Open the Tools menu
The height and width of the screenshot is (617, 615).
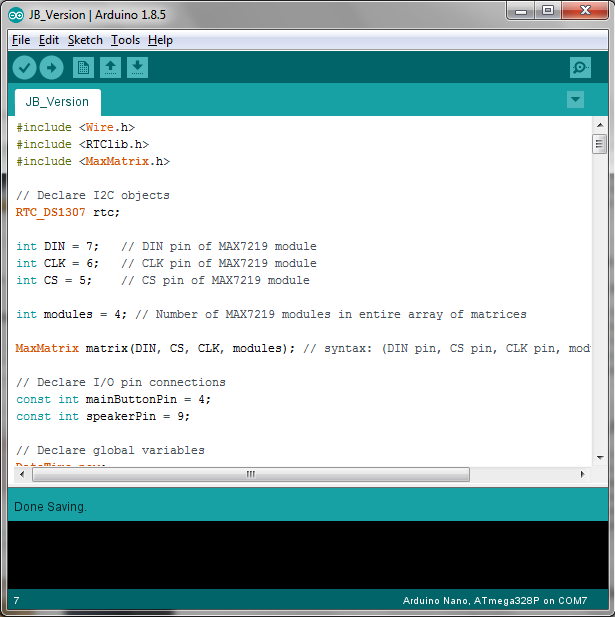point(125,40)
